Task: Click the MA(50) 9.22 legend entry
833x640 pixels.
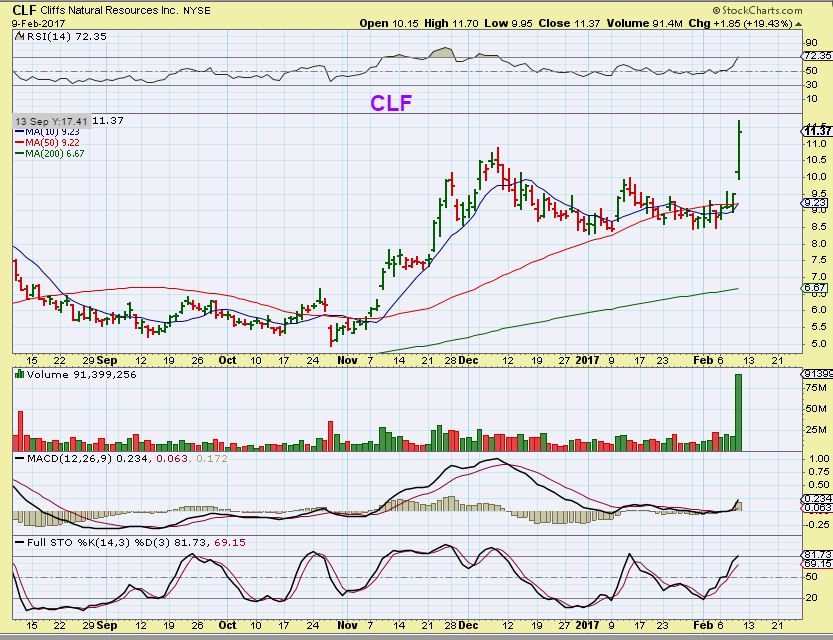Action: tap(47, 142)
